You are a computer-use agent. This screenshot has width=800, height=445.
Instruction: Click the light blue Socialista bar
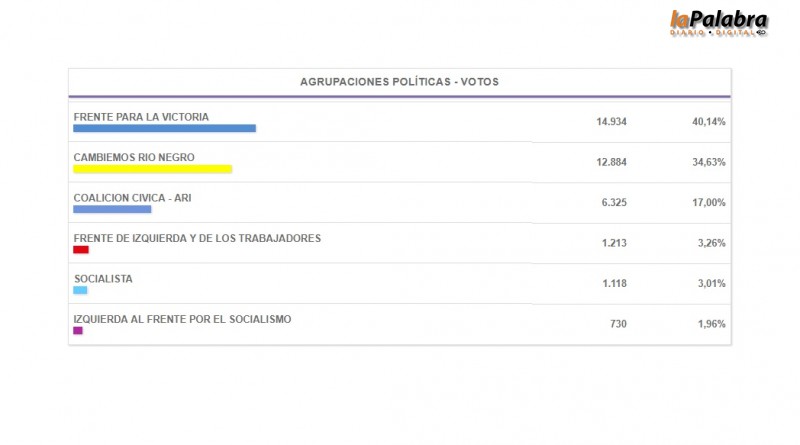[80, 290]
